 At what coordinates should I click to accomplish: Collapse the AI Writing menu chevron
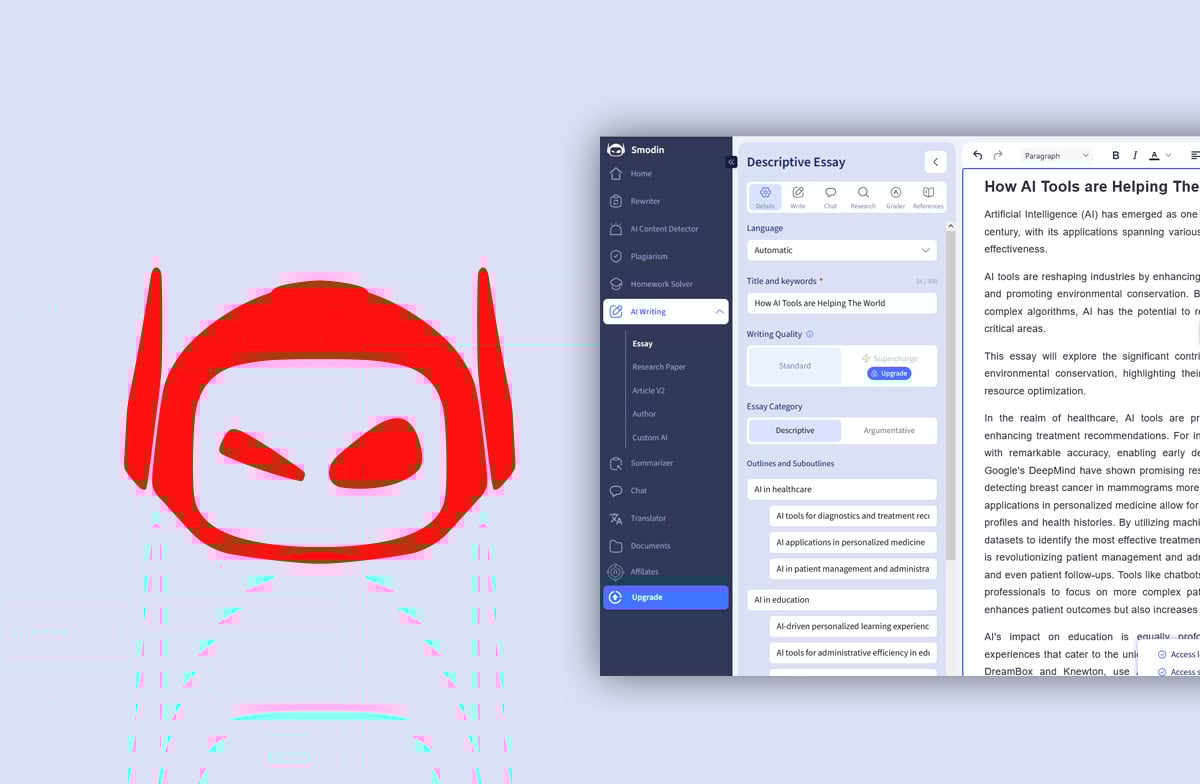pyautogui.click(x=719, y=312)
